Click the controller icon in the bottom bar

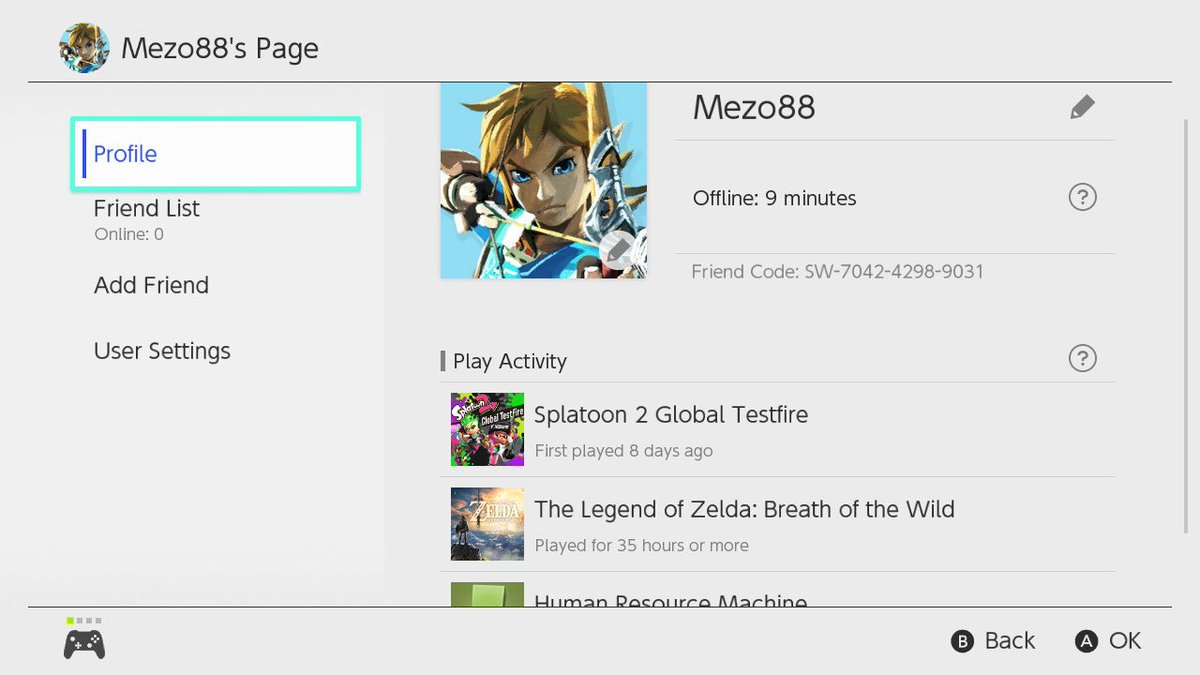(84, 642)
